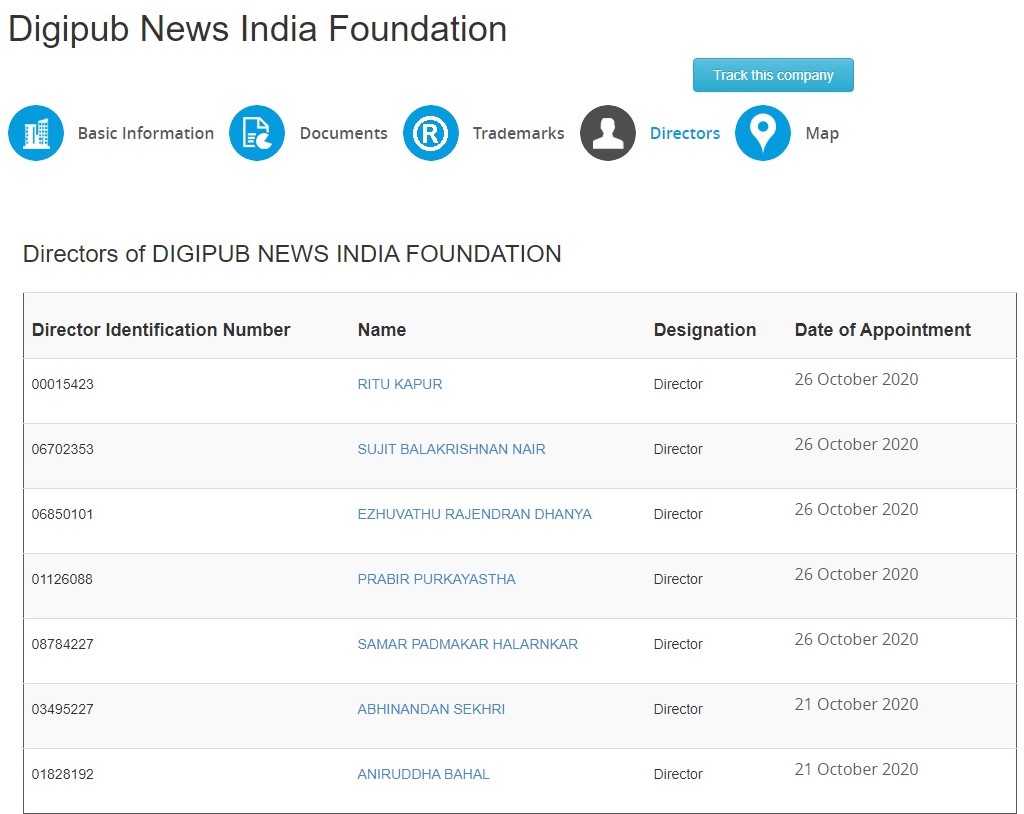Select the Trademarks tab label

(518, 133)
